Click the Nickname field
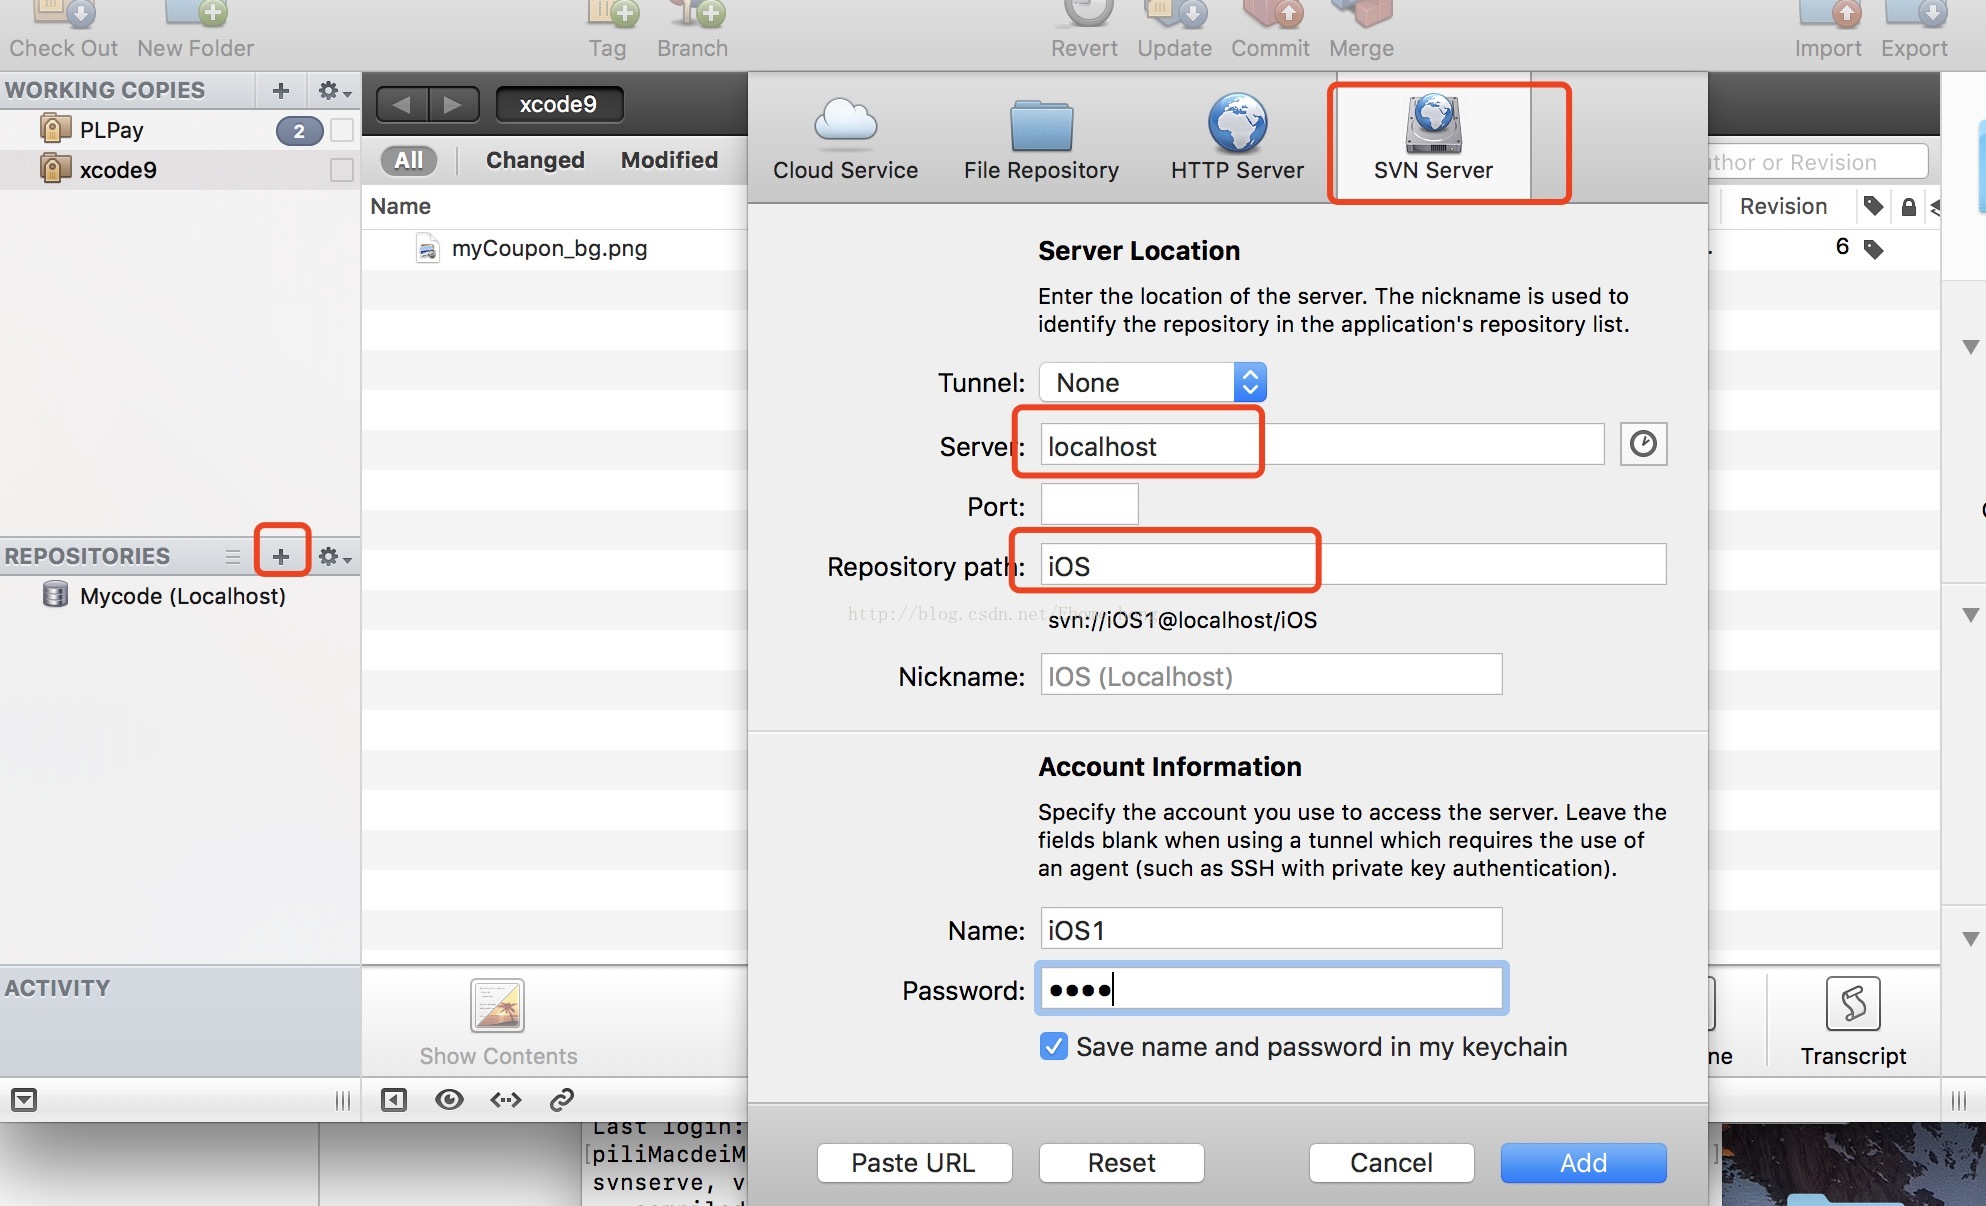The width and height of the screenshot is (1986, 1206). click(1271, 675)
